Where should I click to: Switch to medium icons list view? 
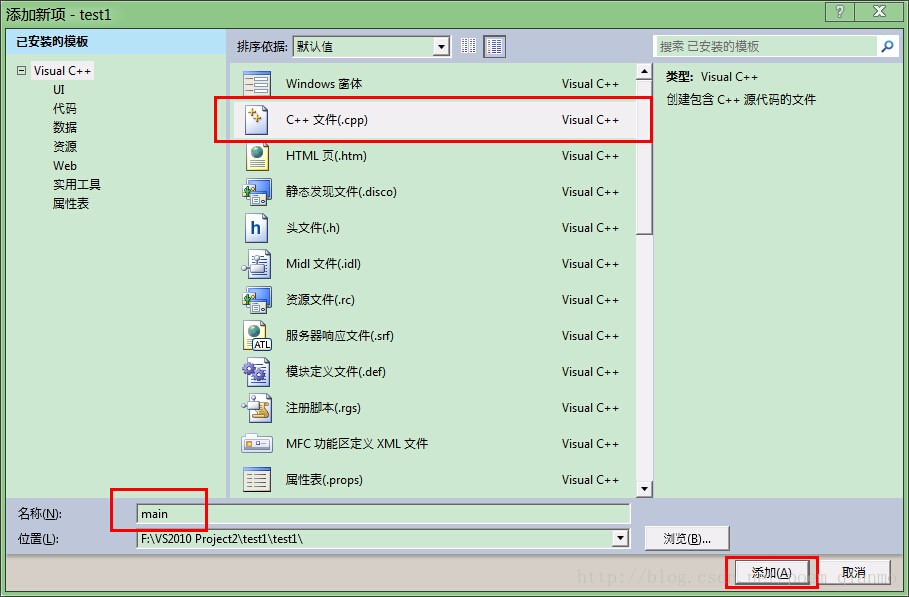[495, 46]
